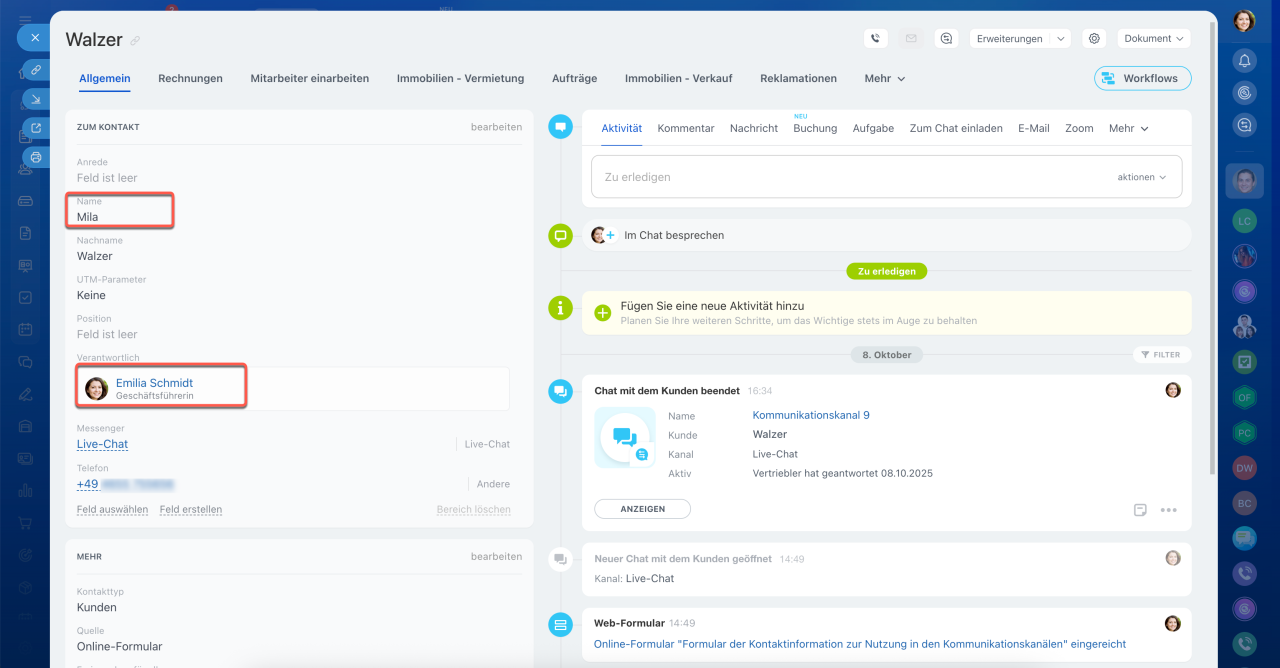
Task: Click the phone call icon in header
Action: (x=875, y=39)
